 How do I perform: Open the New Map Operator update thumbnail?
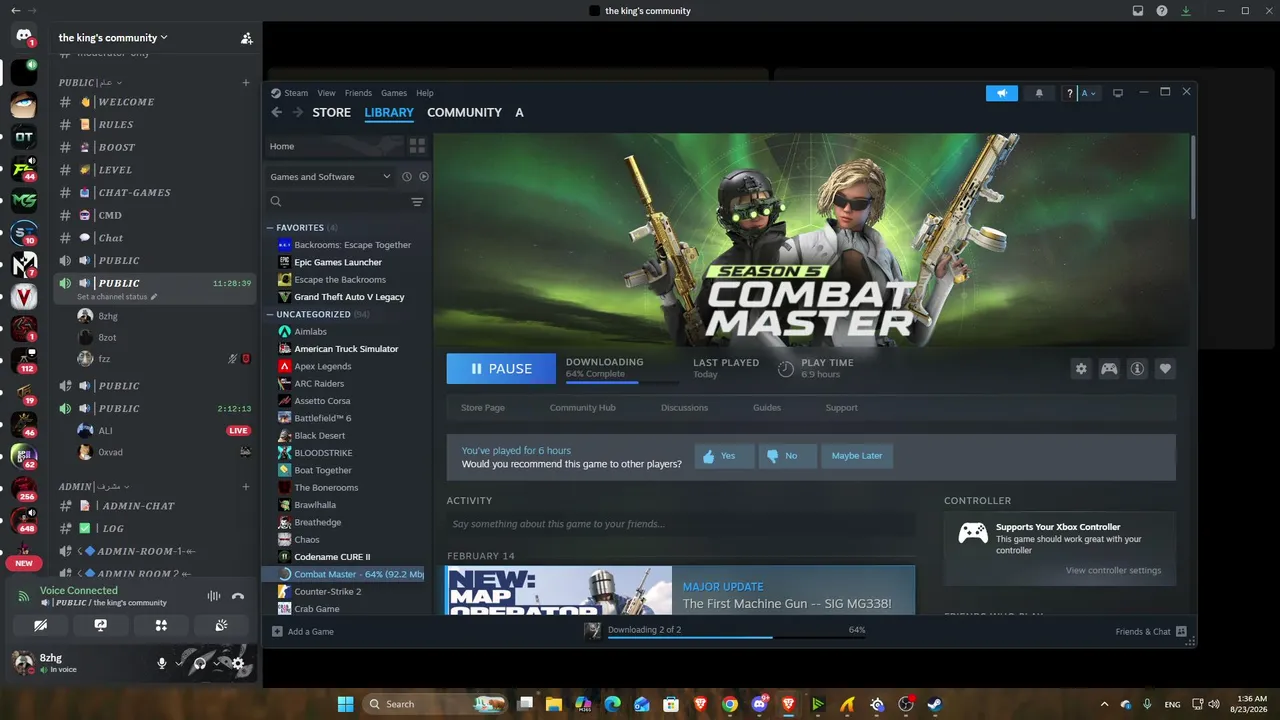click(x=559, y=591)
